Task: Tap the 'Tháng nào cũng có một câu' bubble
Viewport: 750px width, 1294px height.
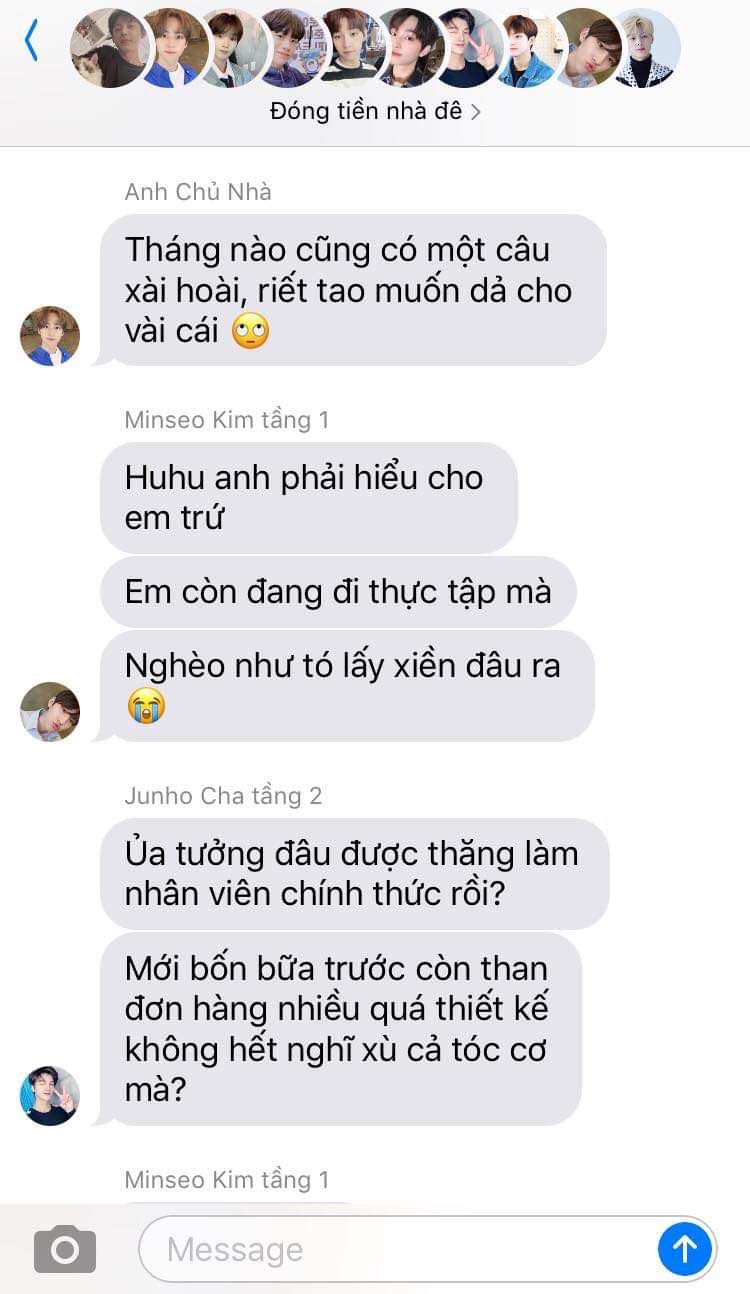Action: (353, 290)
